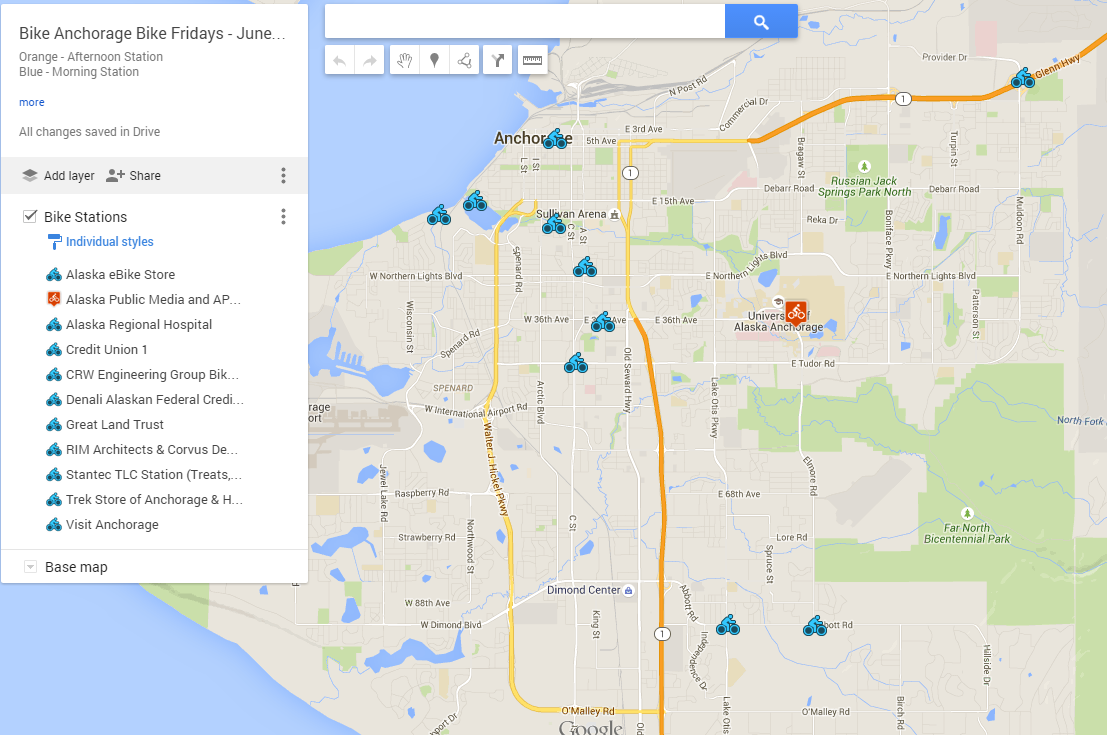Select Stantec TLC Station item
The height and width of the screenshot is (735, 1107).
tap(154, 474)
